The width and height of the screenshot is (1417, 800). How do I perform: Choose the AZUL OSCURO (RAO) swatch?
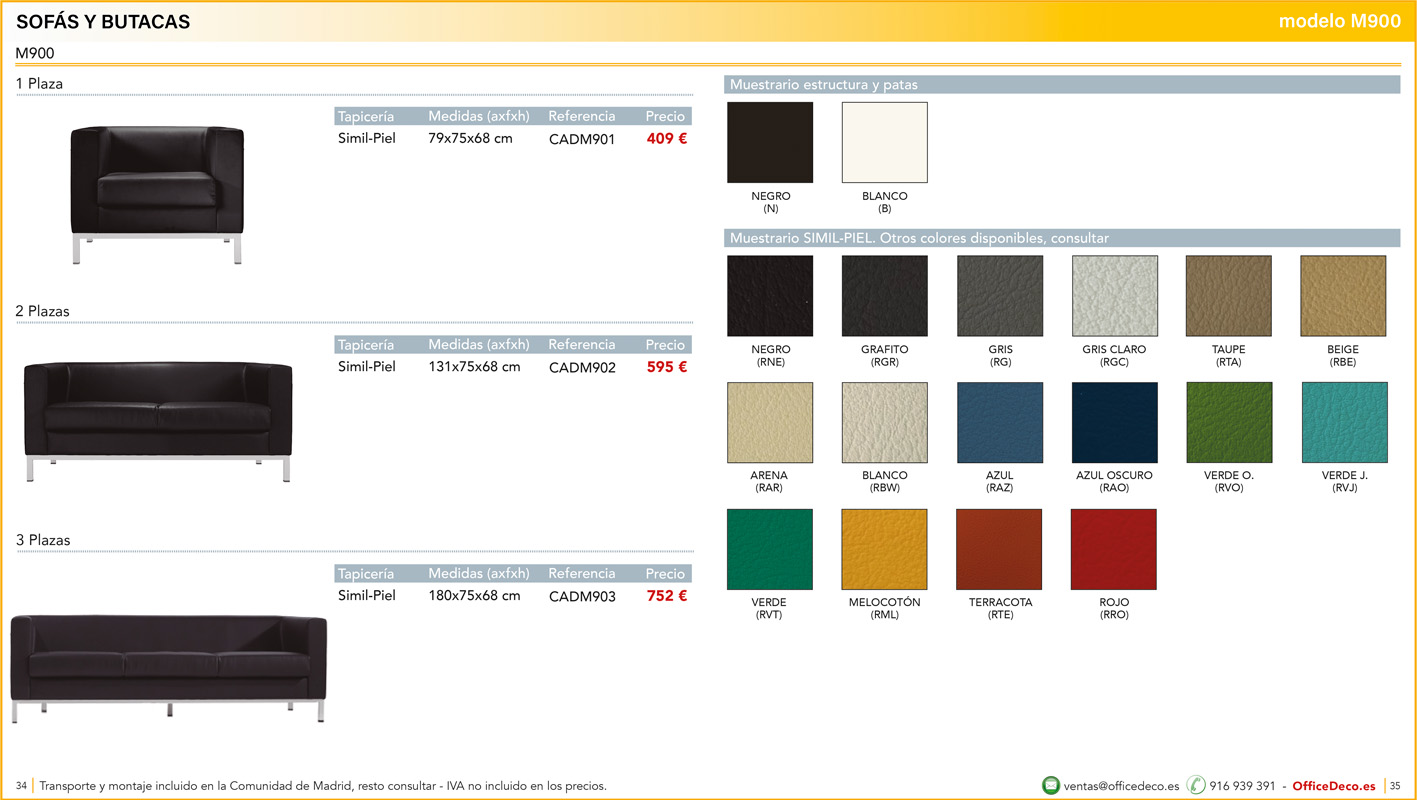pyautogui.click(x=1115, y=422)
